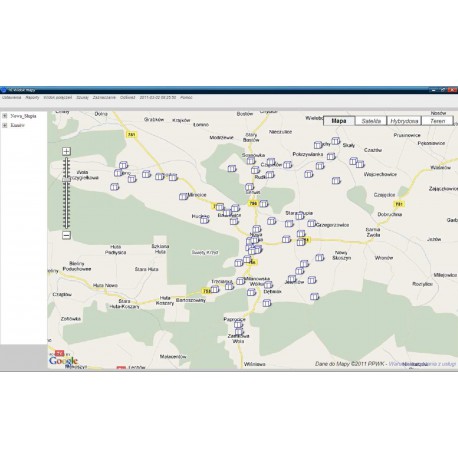Click the node marker left of Milanowska Wólka
Viewport: 458px width, 458px height.
click(240, 281)
